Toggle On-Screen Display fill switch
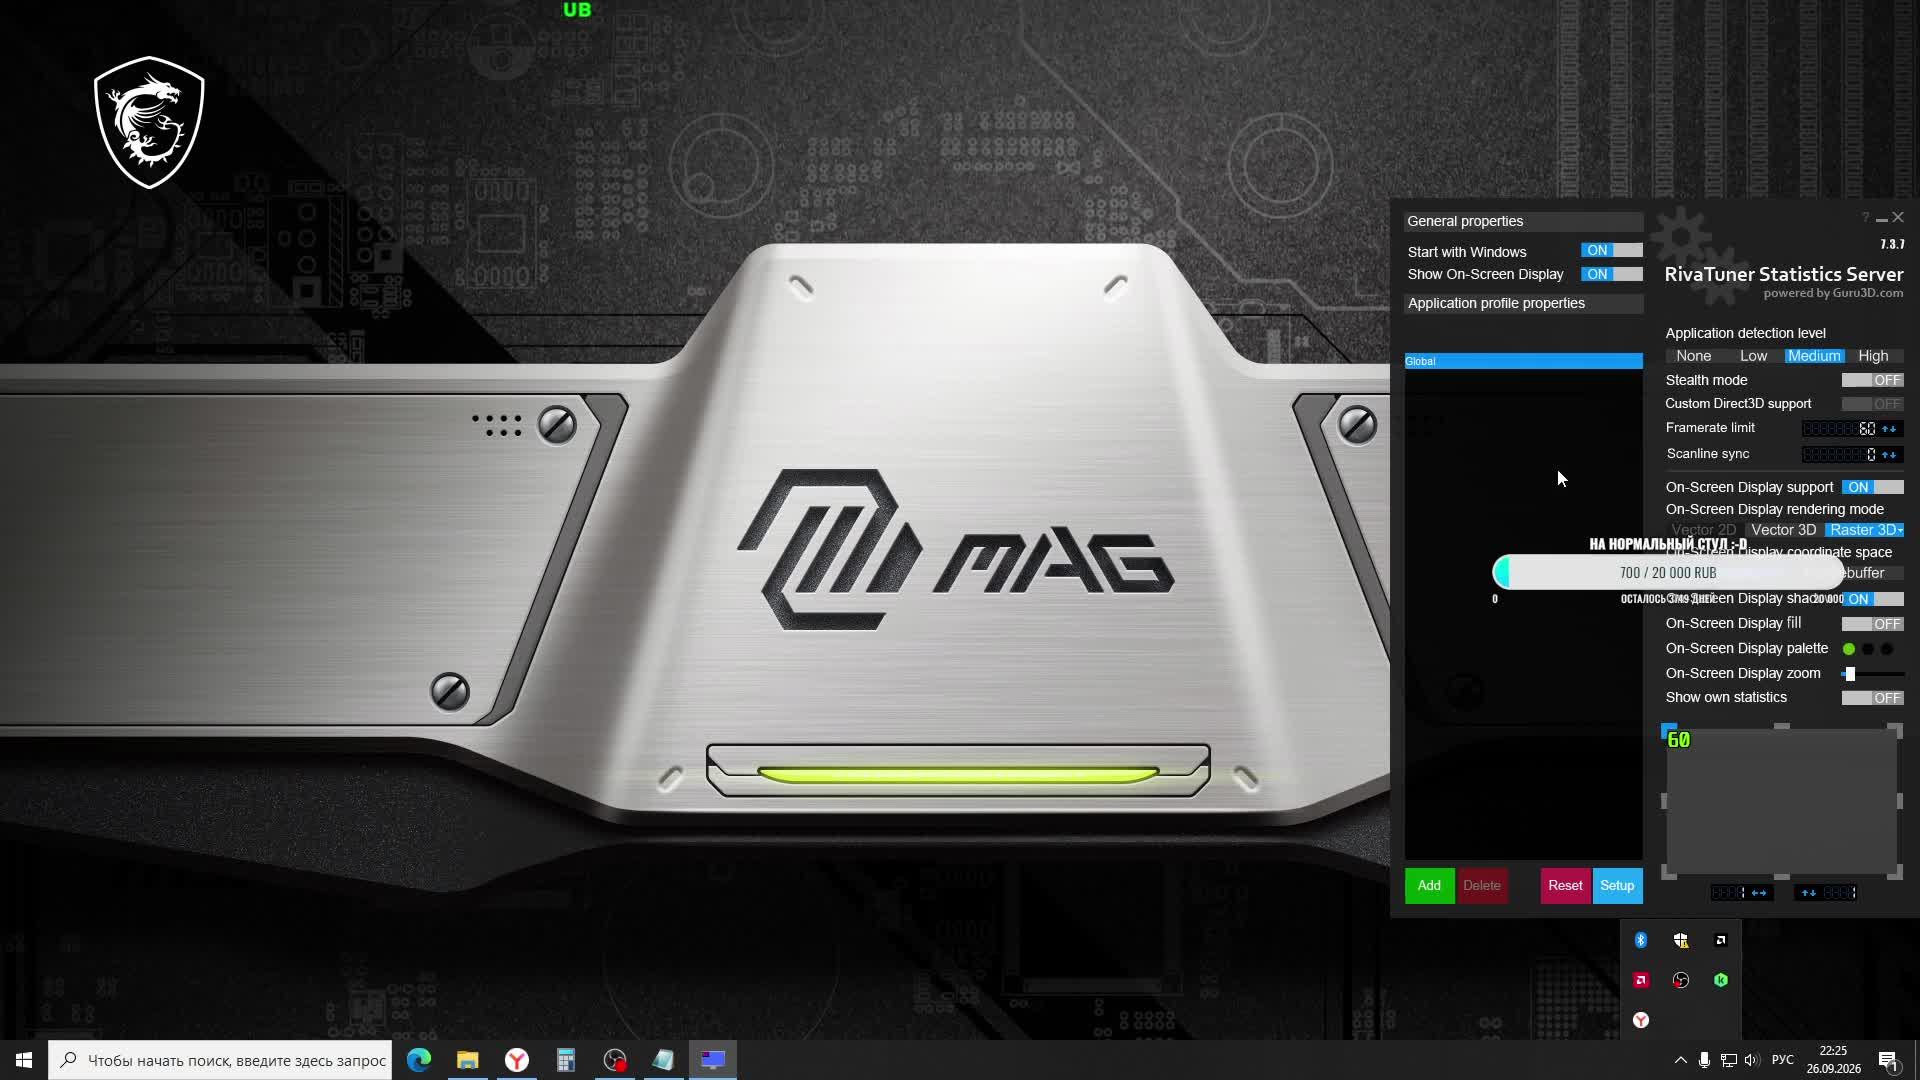 [x=1872, y=624]
